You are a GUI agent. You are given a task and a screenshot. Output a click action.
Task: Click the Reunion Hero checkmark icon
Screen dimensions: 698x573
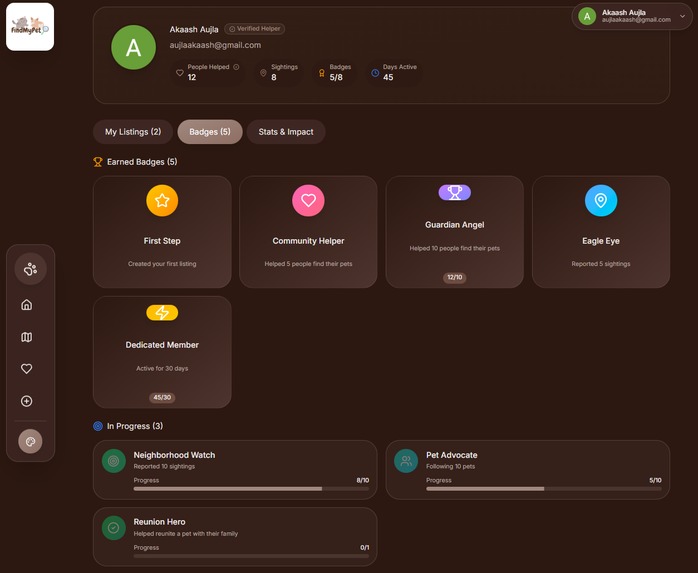click(114, 528)
